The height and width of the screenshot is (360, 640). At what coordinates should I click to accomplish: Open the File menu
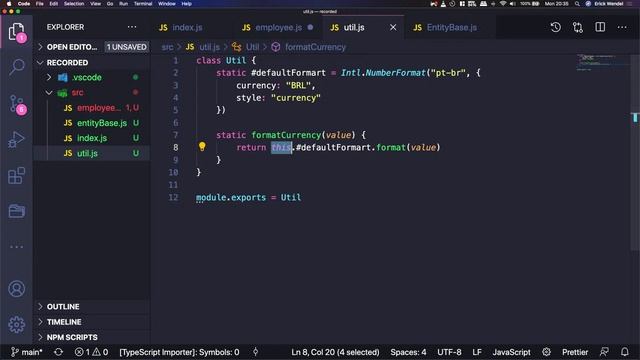[x=40, y=4]
